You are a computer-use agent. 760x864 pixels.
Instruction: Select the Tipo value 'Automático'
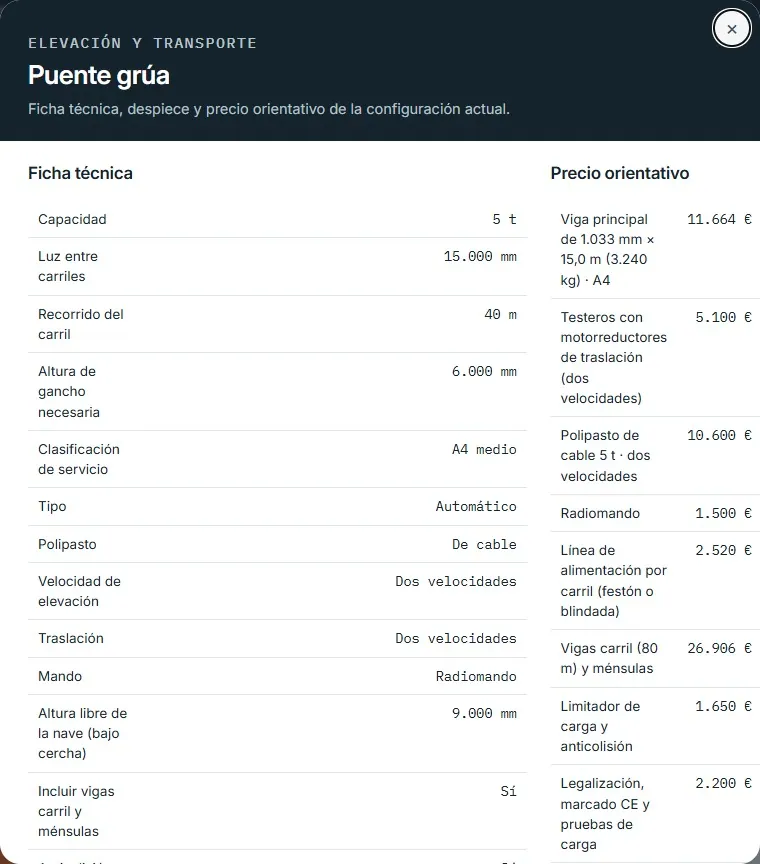476,506
